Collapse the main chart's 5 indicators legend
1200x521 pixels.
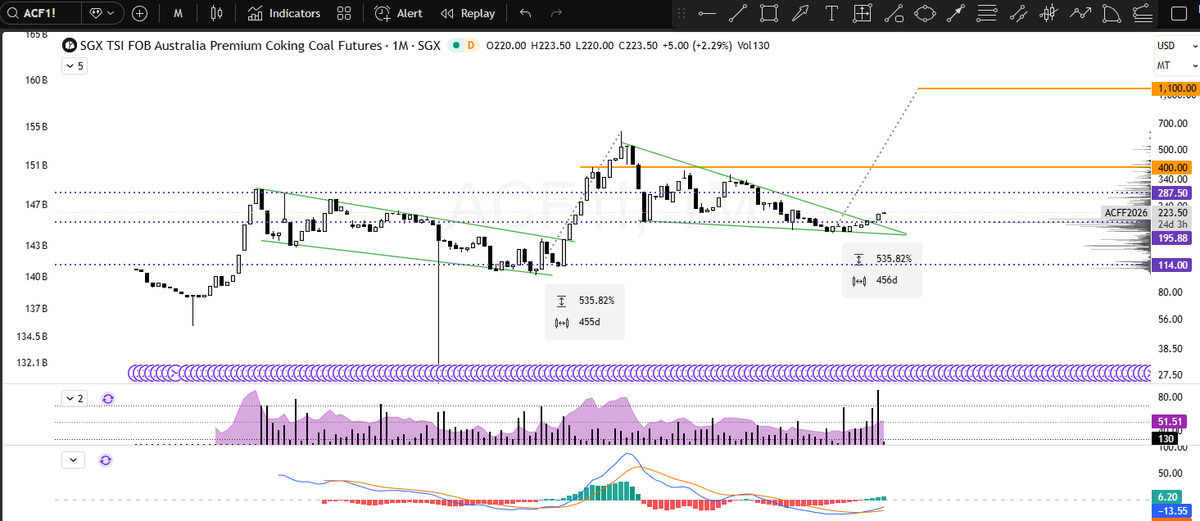[75, 66]
